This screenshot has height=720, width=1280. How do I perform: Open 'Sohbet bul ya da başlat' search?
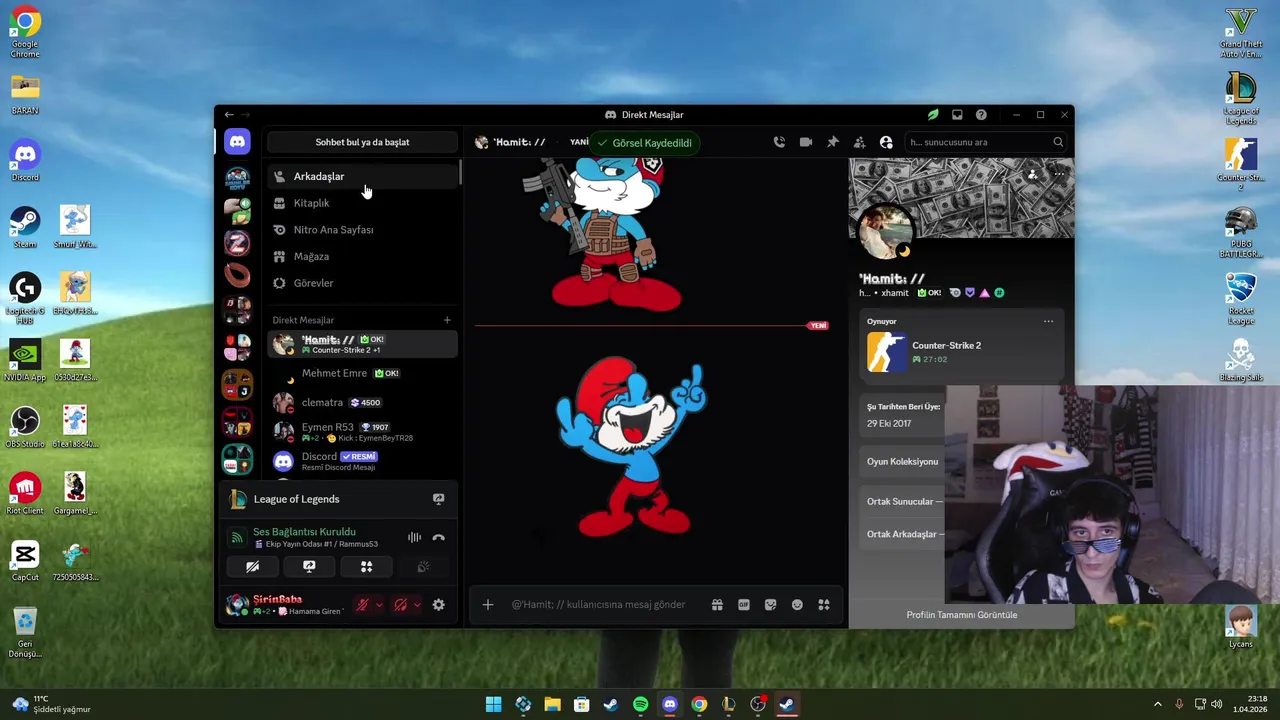(x=362, y=142)
